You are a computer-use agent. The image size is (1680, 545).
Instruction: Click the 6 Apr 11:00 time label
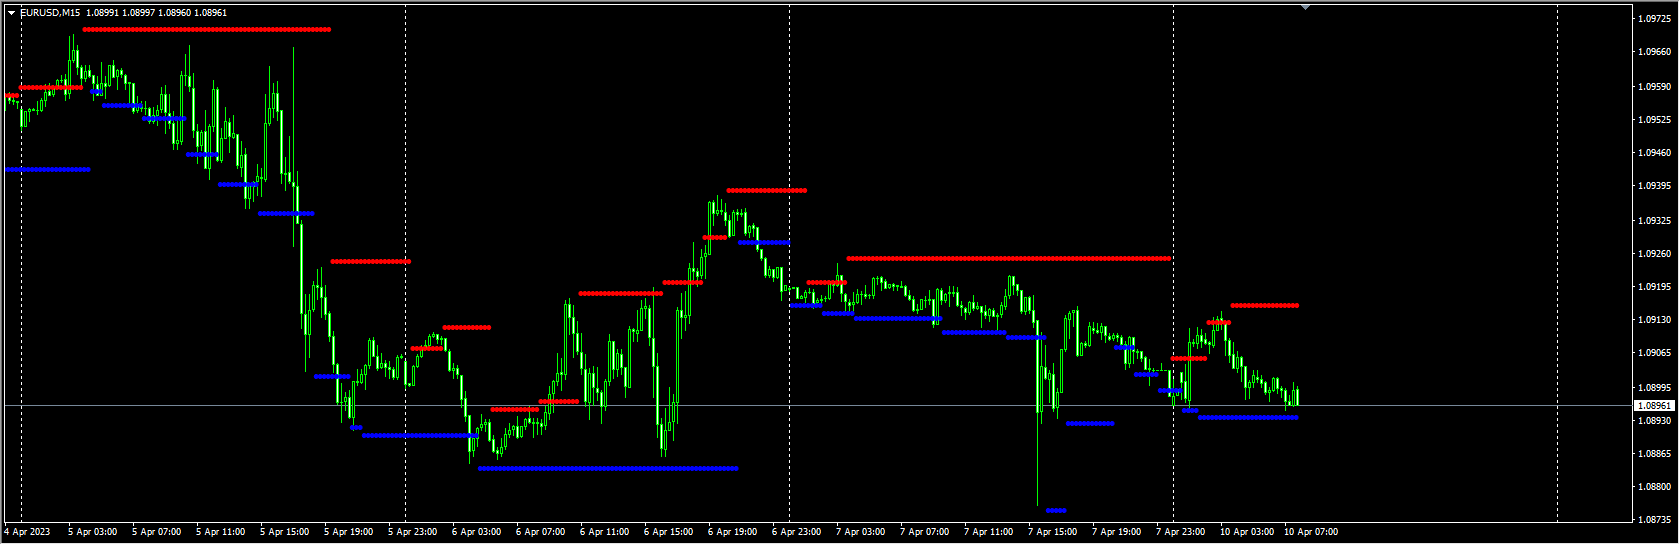pyautogui.click(x=605, y=532)
